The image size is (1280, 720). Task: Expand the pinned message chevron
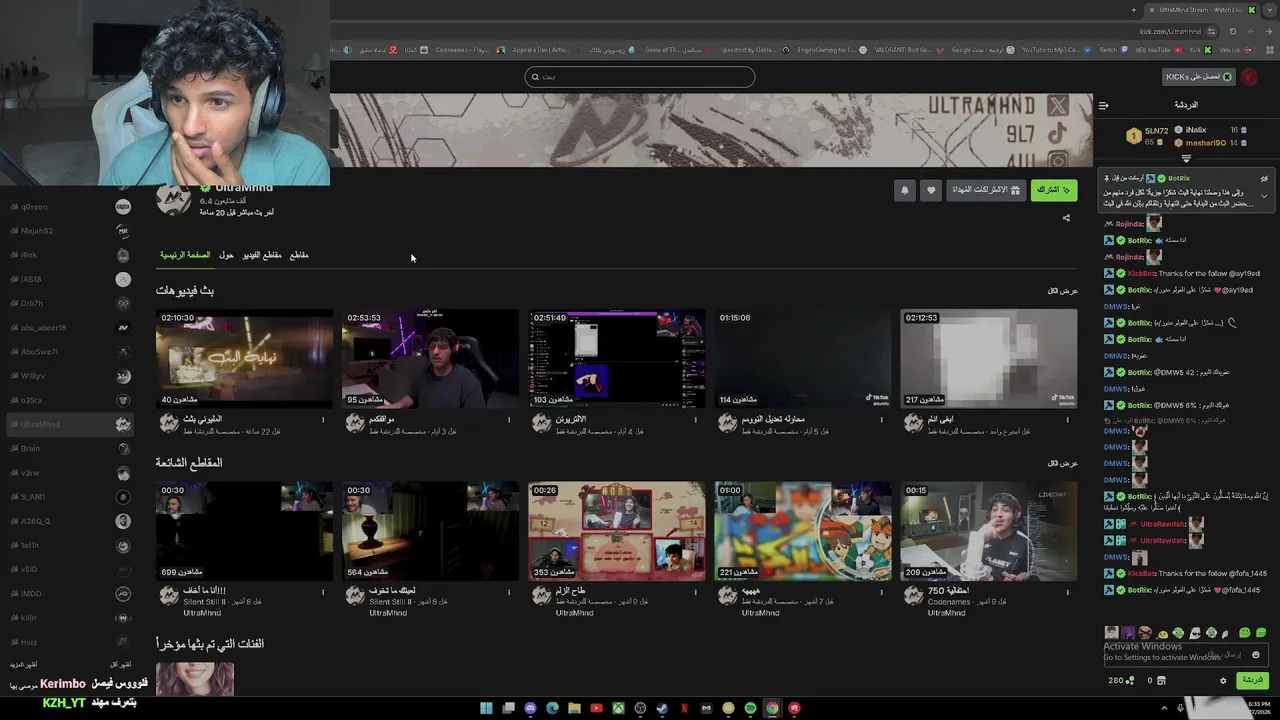[x=1264, y=196]
